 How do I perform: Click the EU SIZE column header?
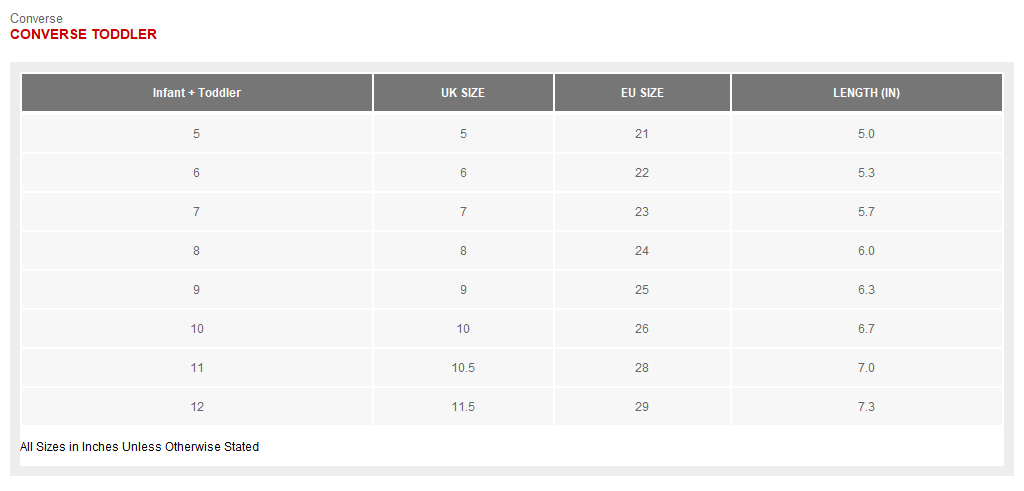point(642,93)
